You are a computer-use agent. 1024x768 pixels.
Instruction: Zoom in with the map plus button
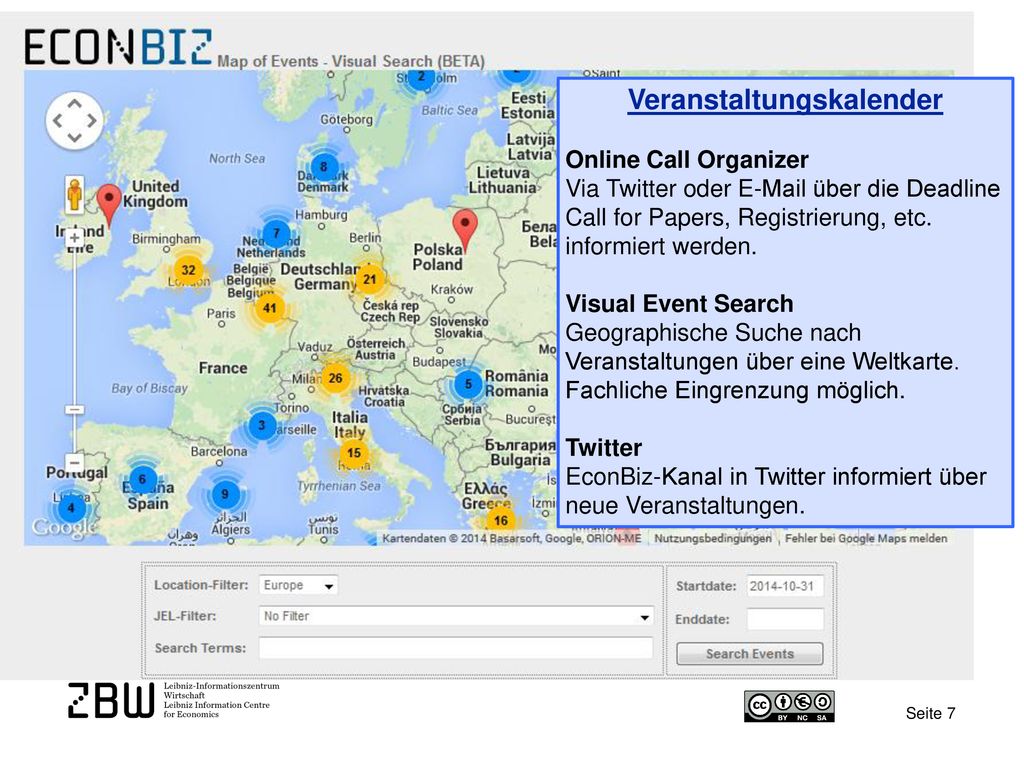click(74, 238)
